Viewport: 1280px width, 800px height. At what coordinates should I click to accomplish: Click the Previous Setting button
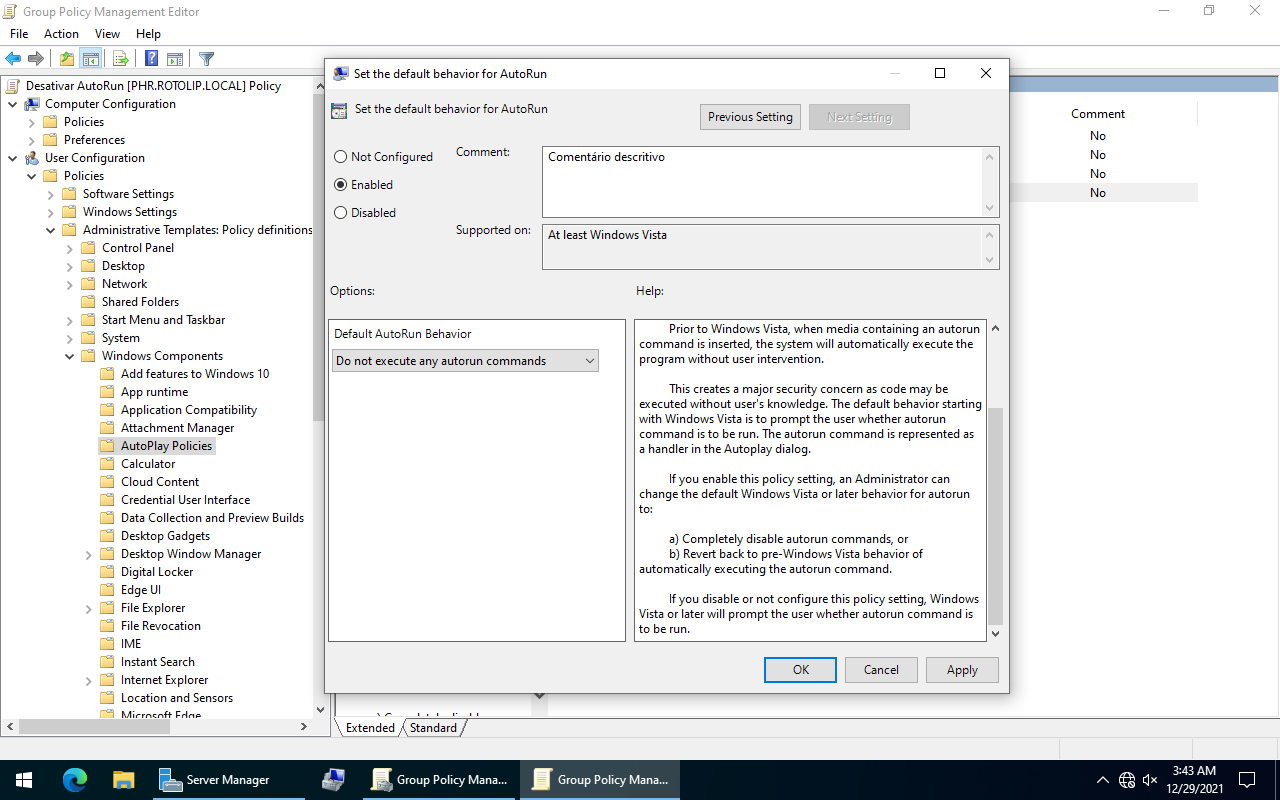[x=750, y=117]
